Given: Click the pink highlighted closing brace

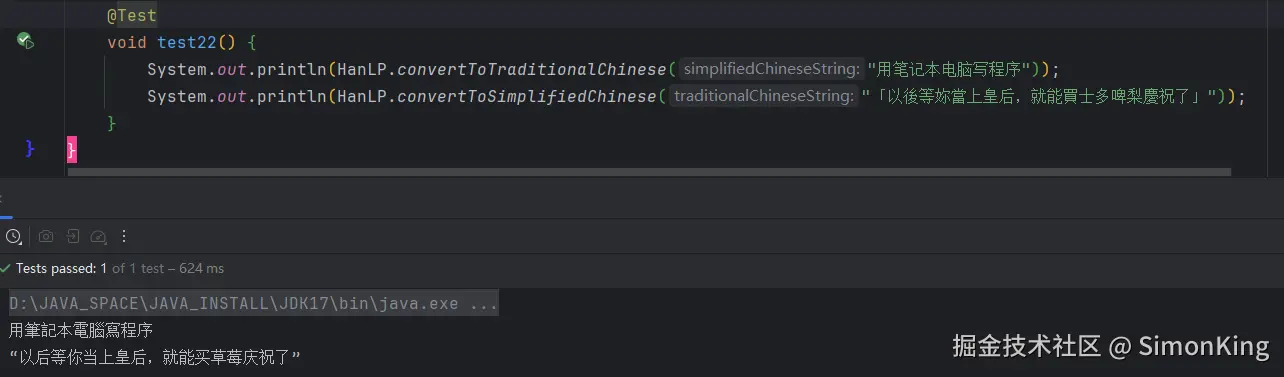Looking at the screenshot, I should 71,149.
